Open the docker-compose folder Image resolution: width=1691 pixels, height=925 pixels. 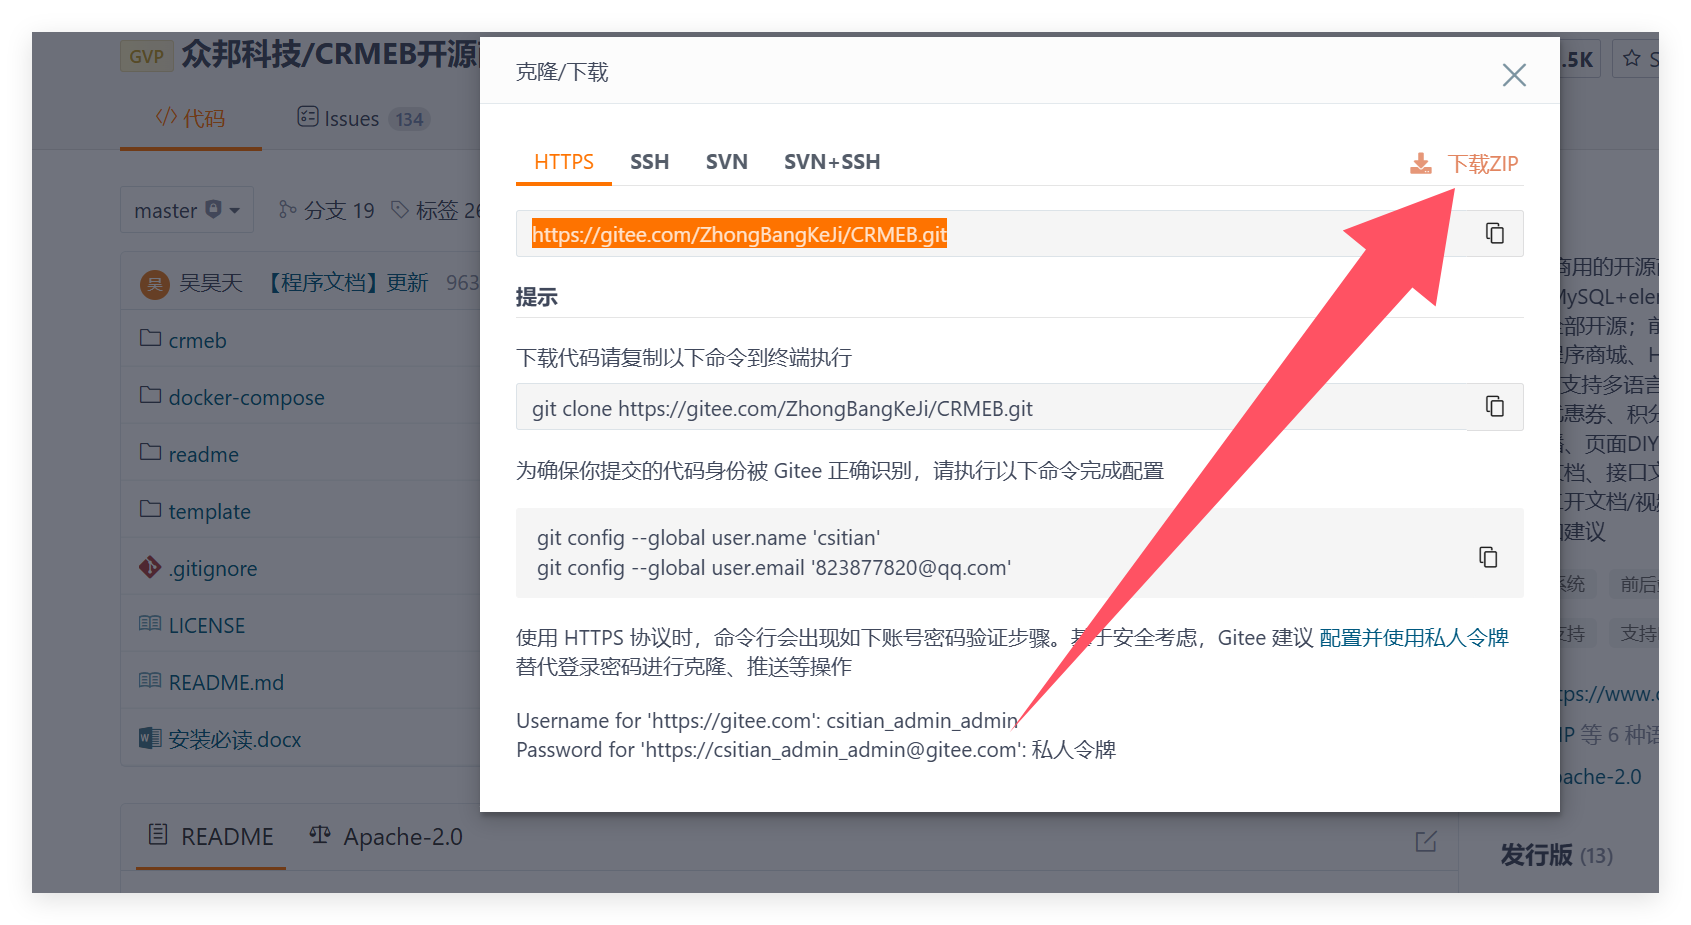coord(246,398)
